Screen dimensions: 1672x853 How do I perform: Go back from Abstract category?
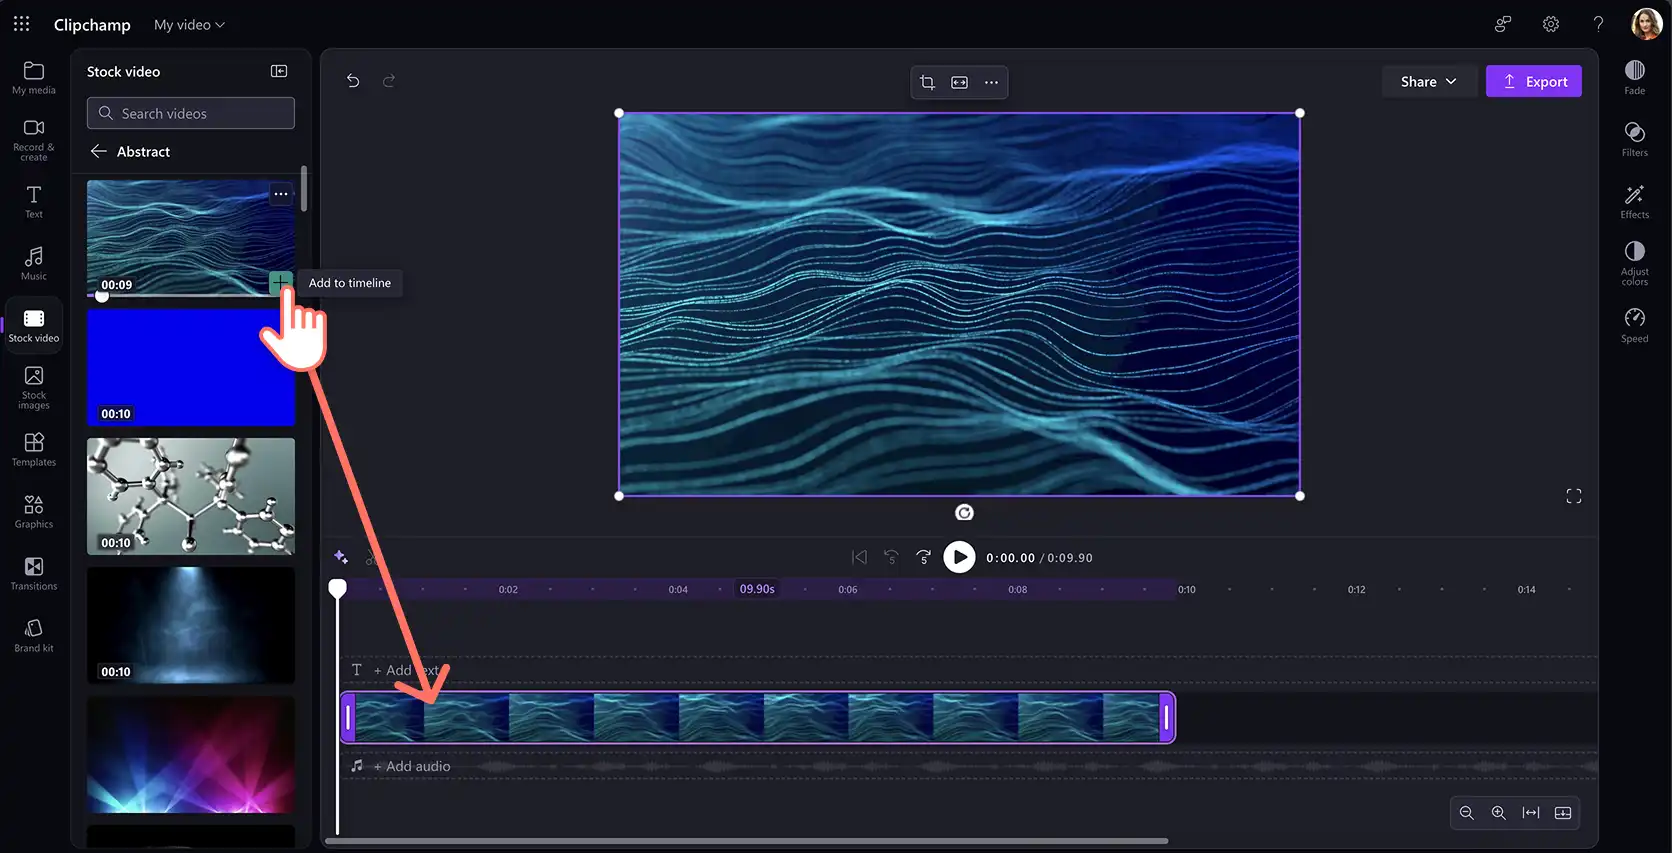[99, 151]
